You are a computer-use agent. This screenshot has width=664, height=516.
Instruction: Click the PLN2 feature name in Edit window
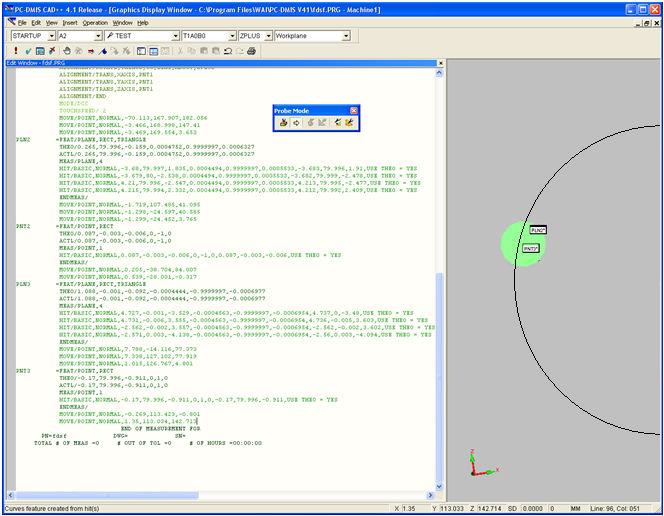[x=23, y=139]
